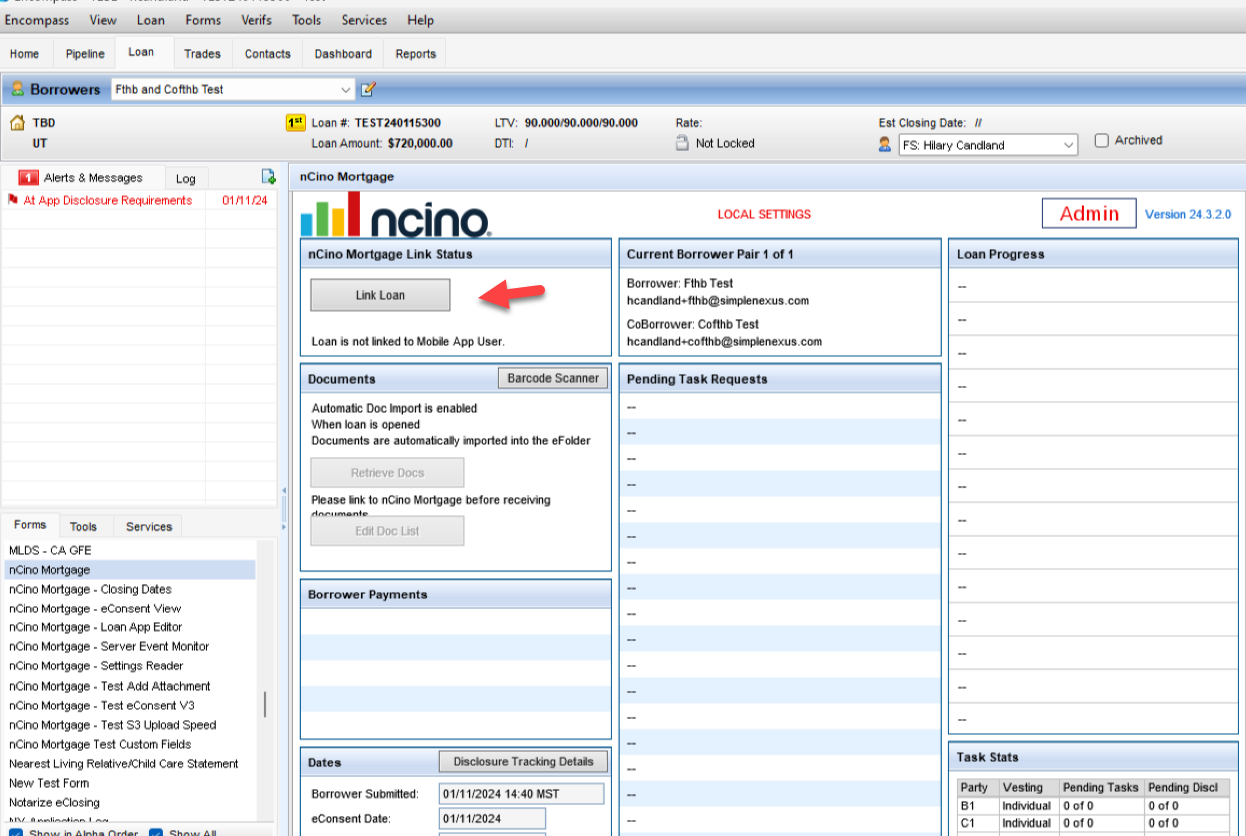
Task: Click the Version 24.3.2.0 text
Action: coord(1188,214)
